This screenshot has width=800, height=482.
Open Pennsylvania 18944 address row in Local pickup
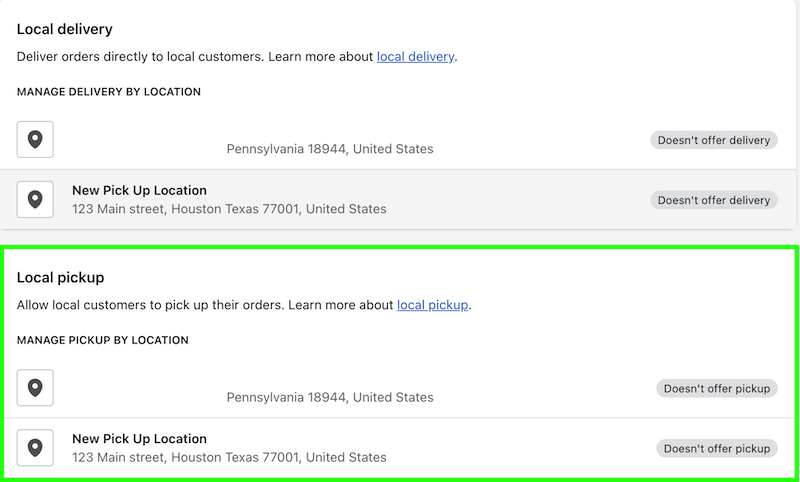coord(330,397)
